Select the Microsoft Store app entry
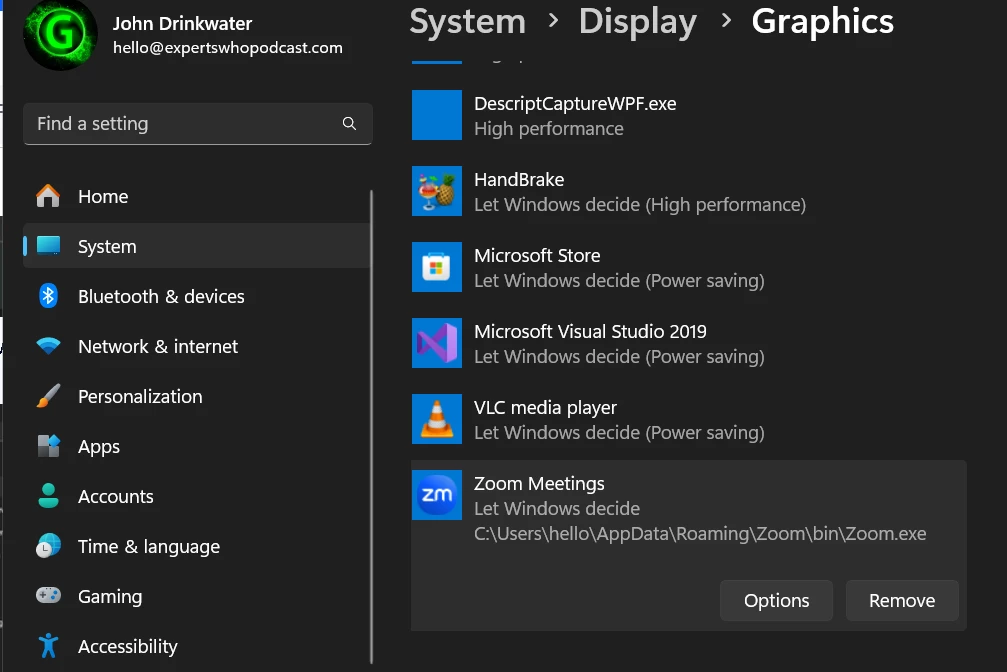This screenshot has height=672, width=1007. 688,267
